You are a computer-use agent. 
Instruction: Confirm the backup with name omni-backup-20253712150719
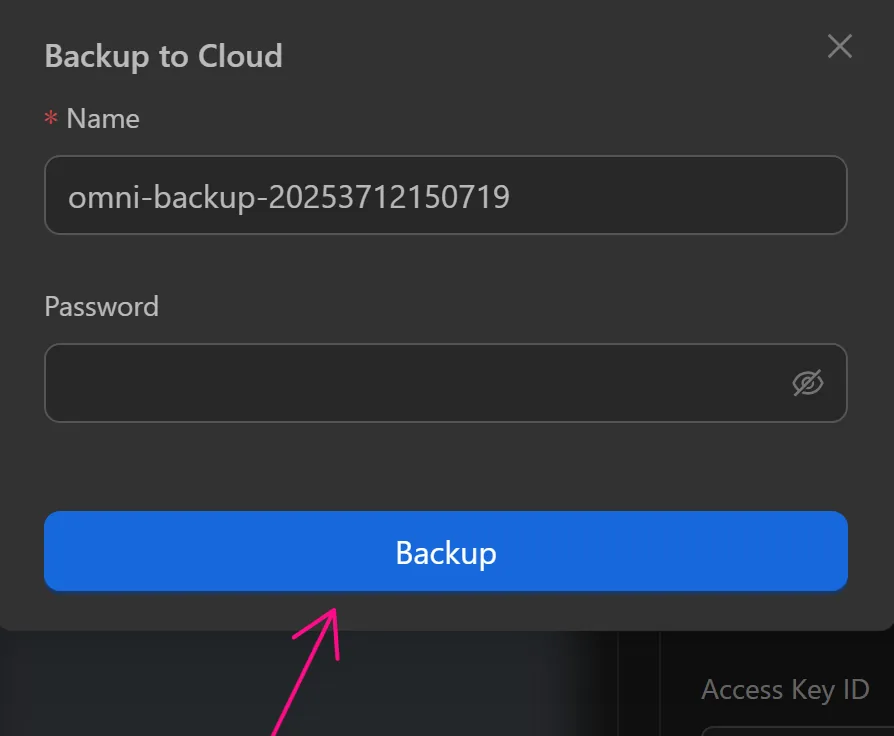(x=445, y=551)
